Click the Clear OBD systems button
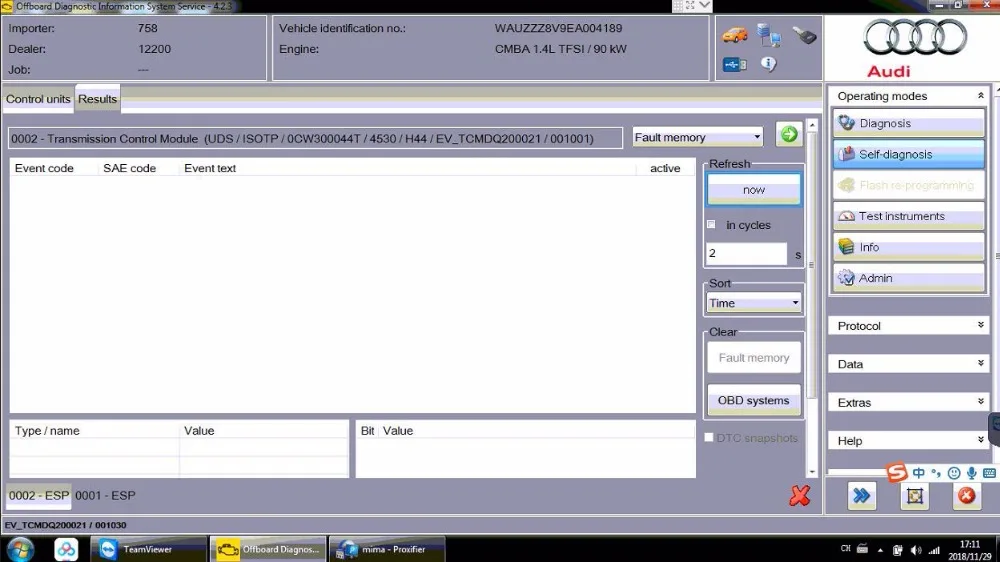 tap(754, 401)
